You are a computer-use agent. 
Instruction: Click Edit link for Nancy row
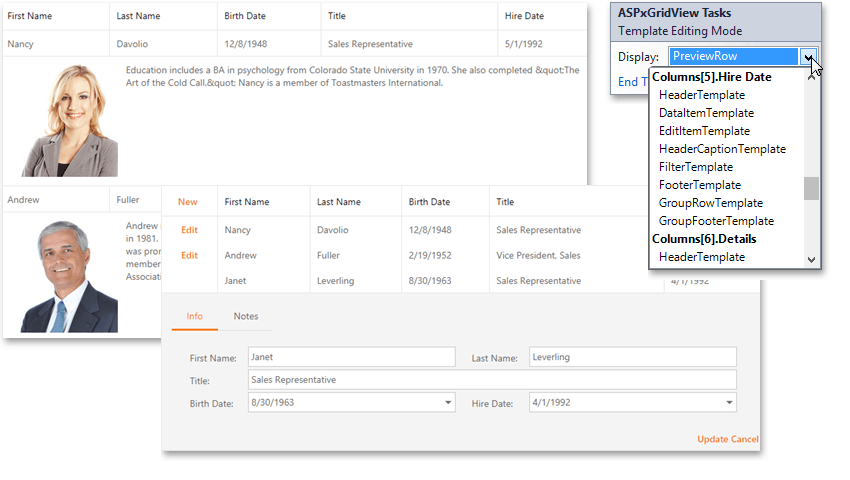click(x=189, y=230)
